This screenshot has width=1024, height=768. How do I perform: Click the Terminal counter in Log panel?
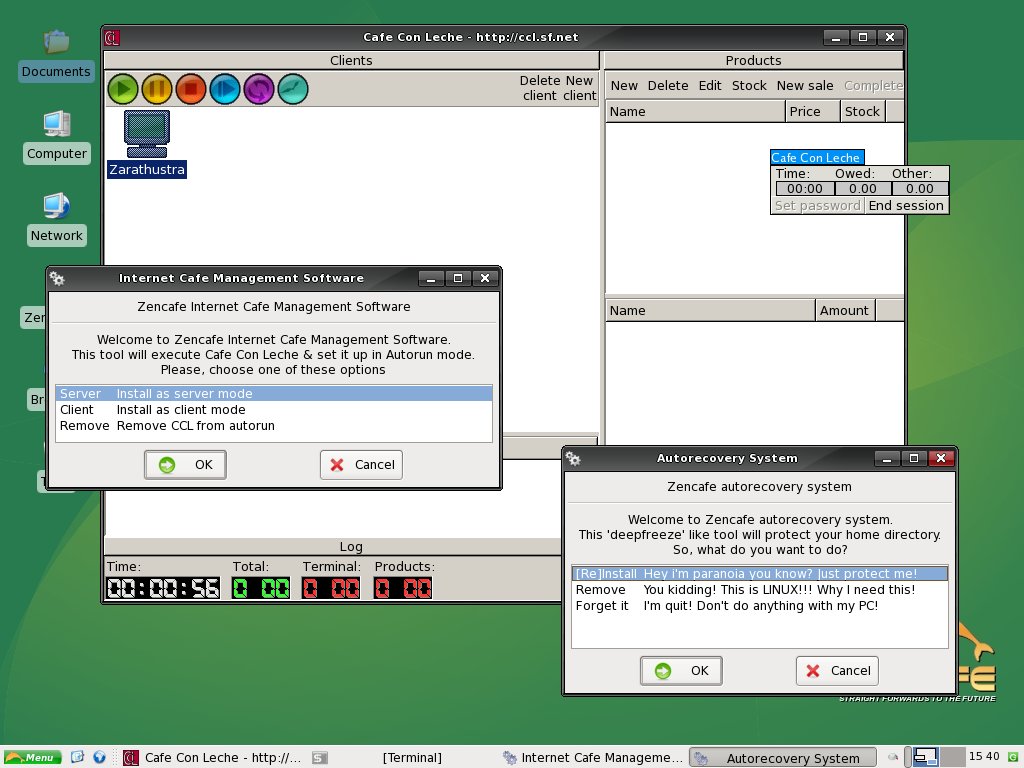(x=331, y=588)
